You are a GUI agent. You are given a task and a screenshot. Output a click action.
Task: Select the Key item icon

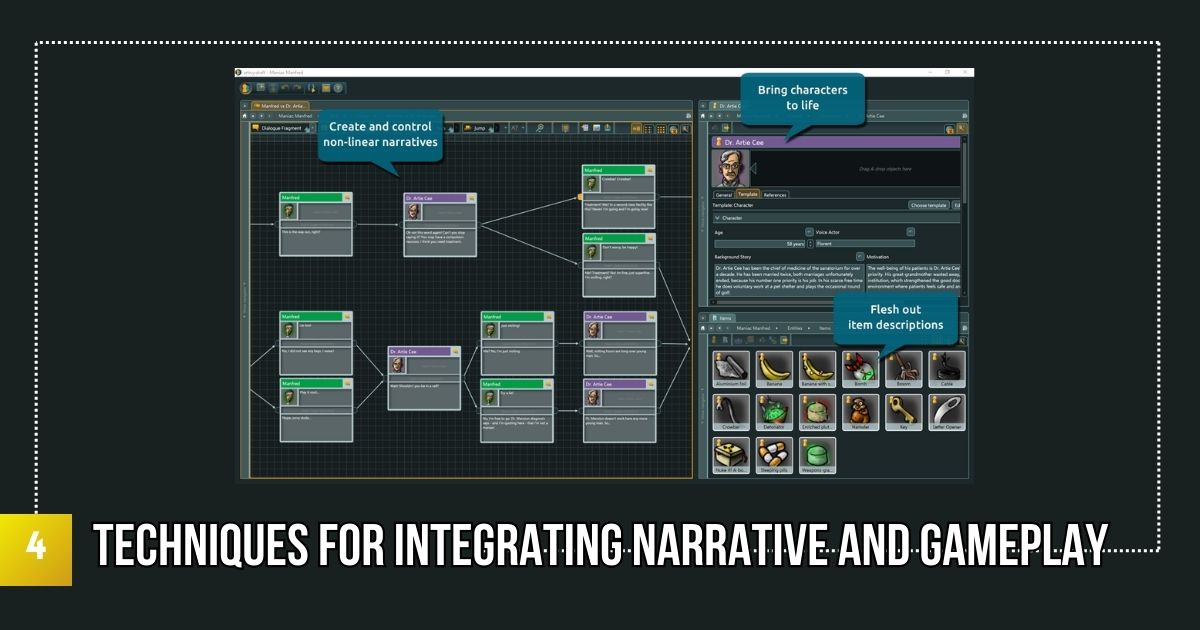[904, 412]
